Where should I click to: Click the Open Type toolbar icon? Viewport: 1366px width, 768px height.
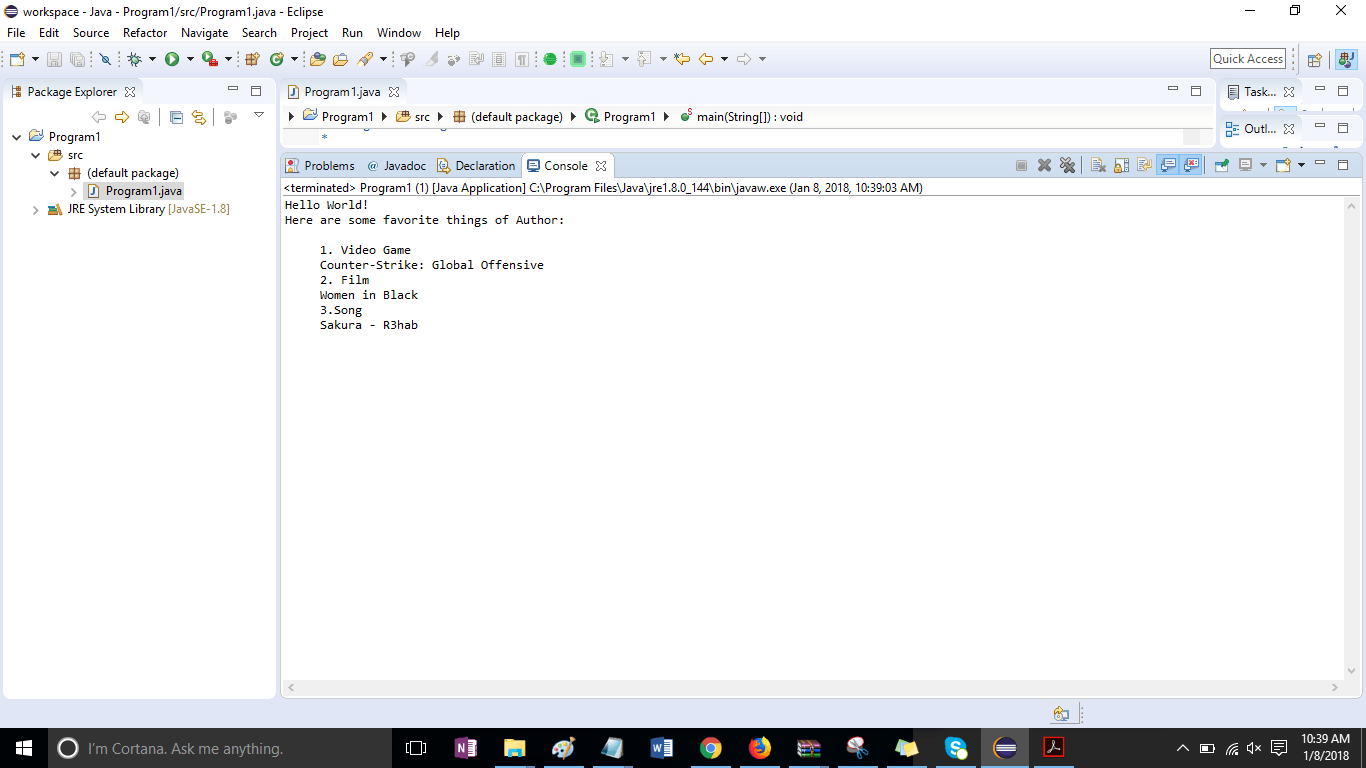tap(317, 59)
